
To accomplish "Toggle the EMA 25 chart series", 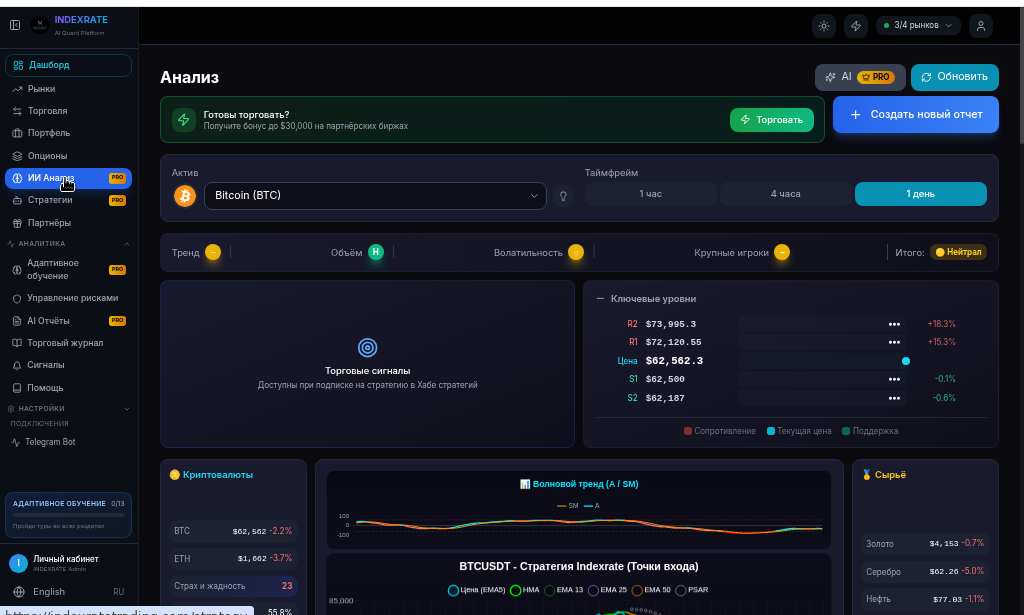I will (x=607, y=590).
